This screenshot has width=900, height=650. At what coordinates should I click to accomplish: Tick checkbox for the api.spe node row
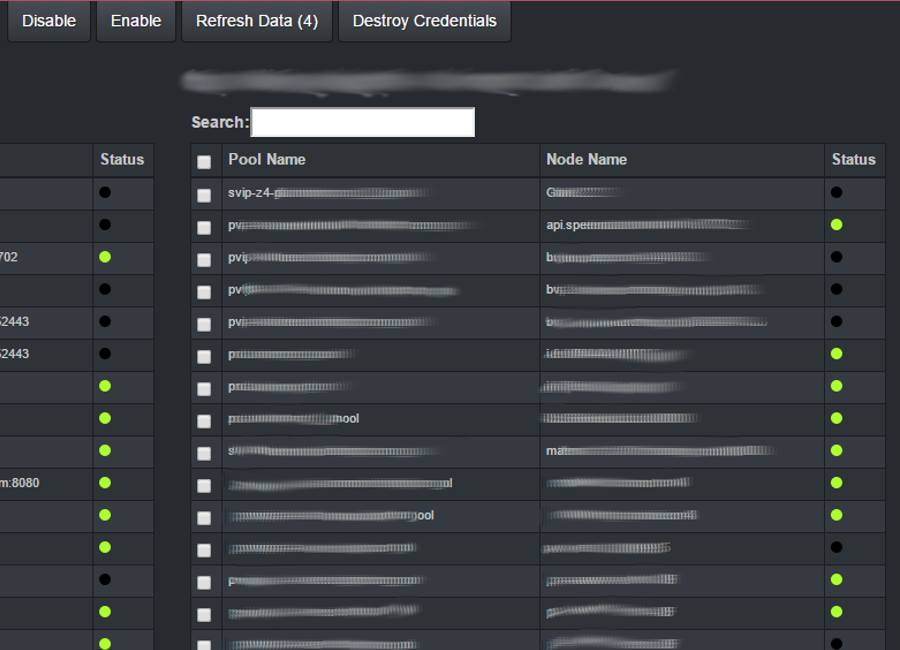(x=204, y=227)
